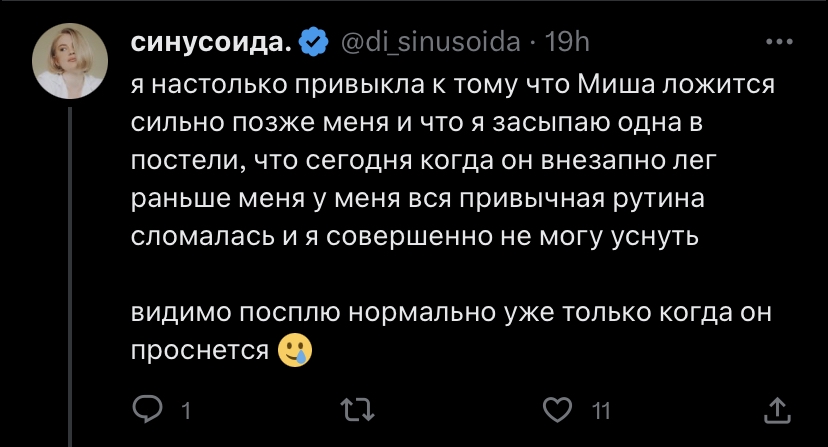The image size is (828, 447).
Task: Open the three-dot more options menu
Action: pyautogui.click(x=777, y=43)
